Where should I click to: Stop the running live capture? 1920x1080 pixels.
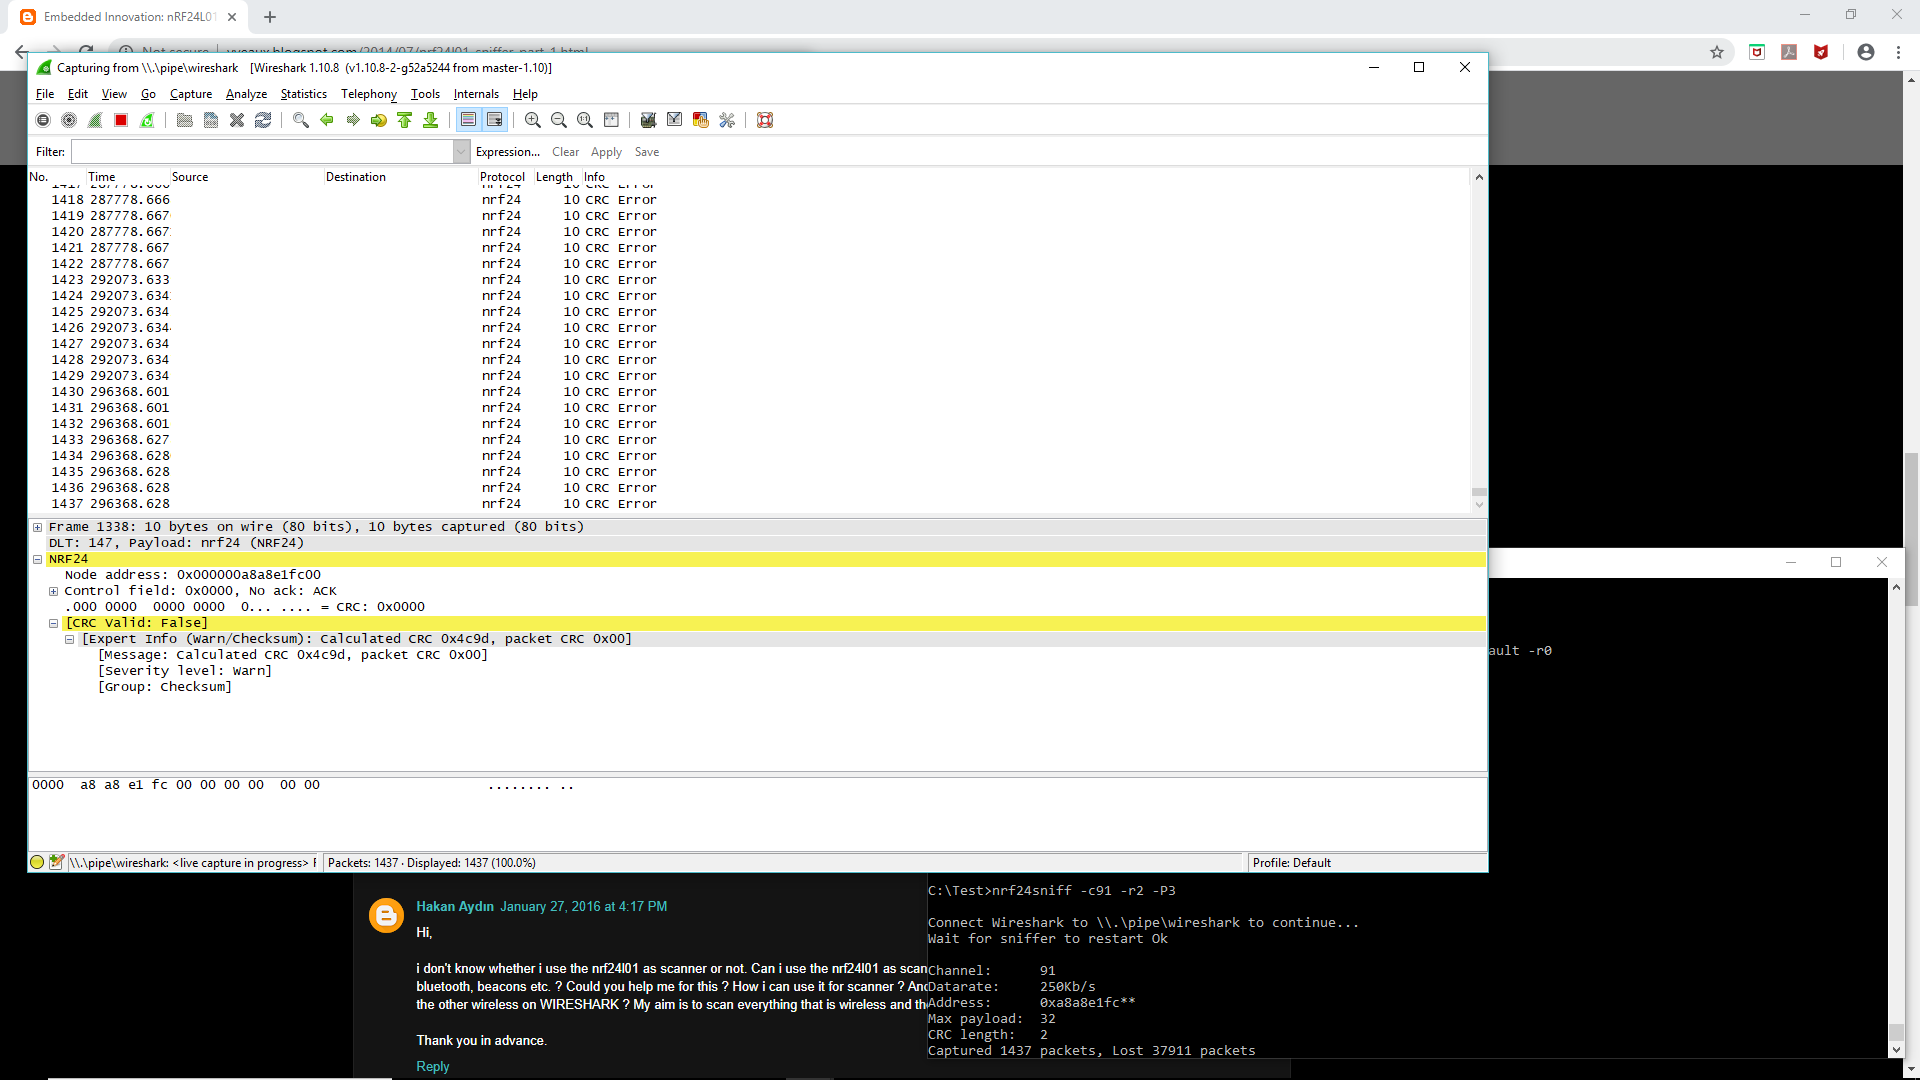click(x=121, y=120)
